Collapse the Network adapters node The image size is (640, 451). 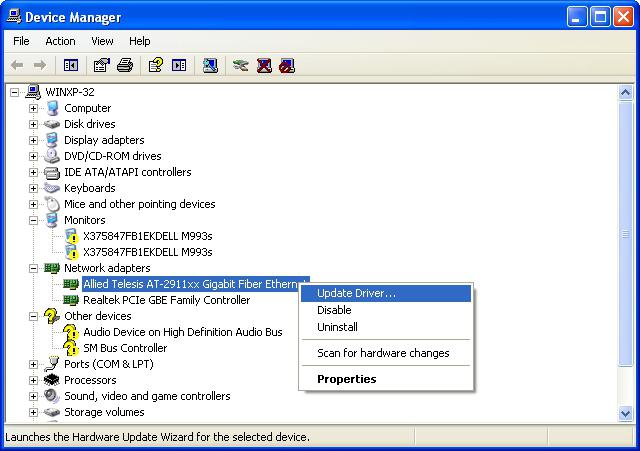[x=33, y=268]
